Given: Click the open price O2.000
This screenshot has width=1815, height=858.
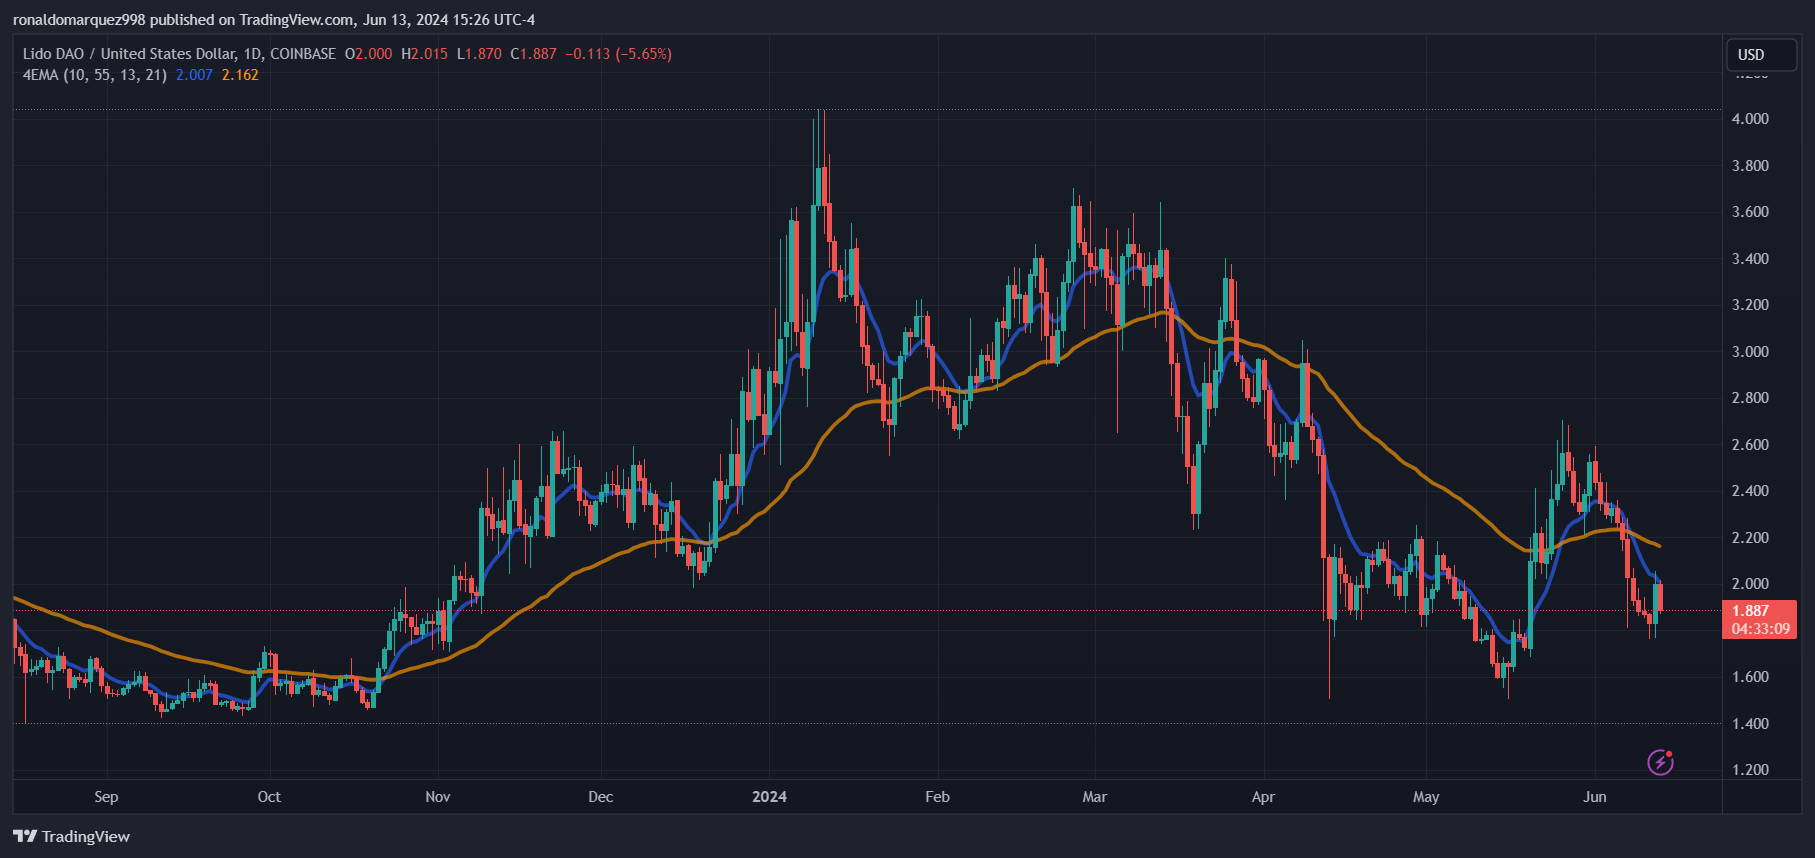Looking at the screenshot, I should 369,54.
